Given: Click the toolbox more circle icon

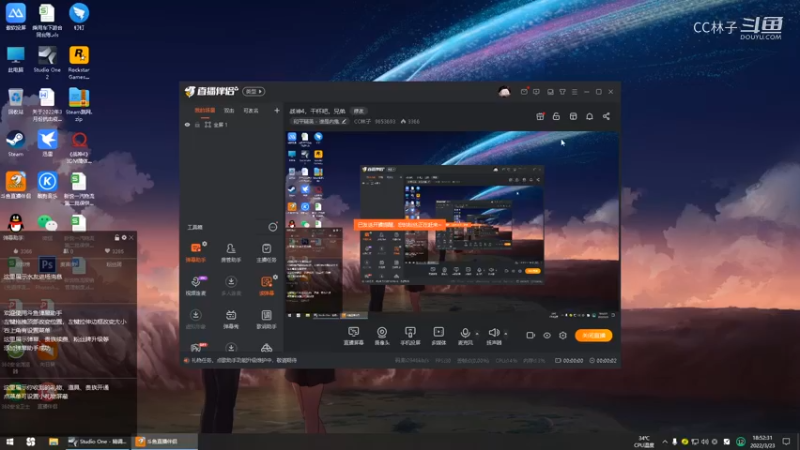Looking at the screenshot, I should [x=273, y=227].
